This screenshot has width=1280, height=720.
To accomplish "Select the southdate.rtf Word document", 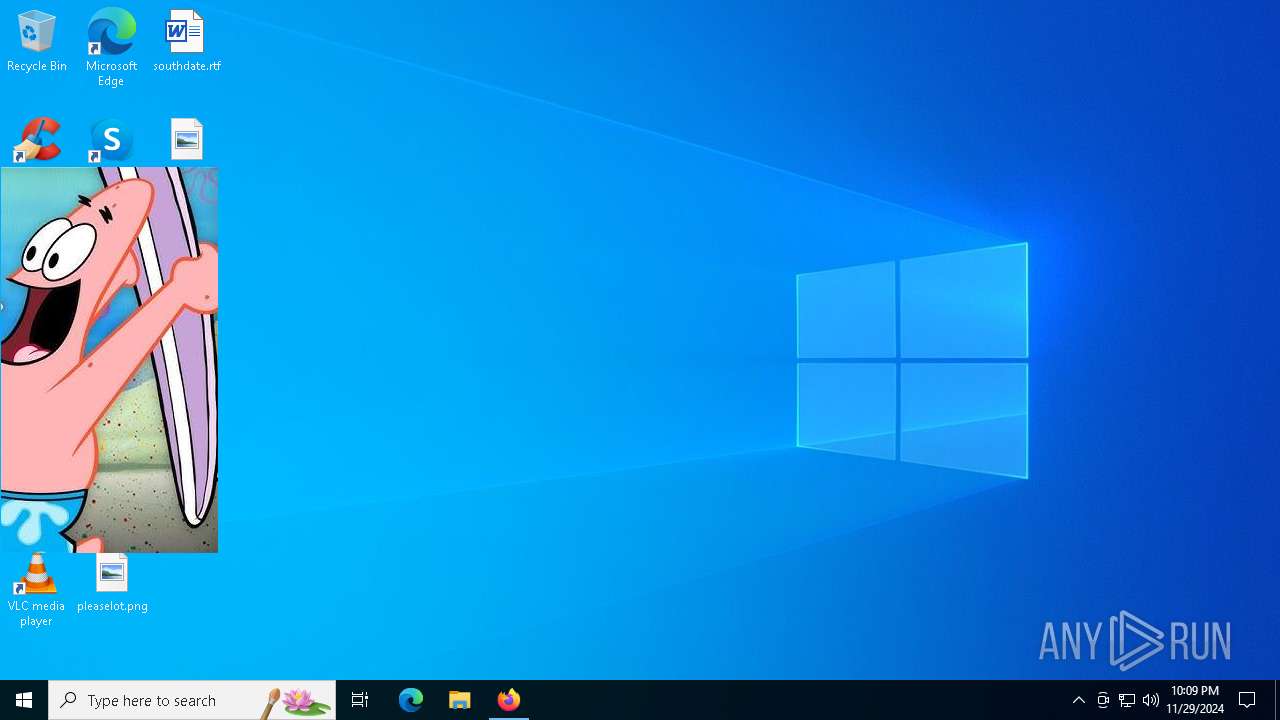I will (x=187, y=42).
